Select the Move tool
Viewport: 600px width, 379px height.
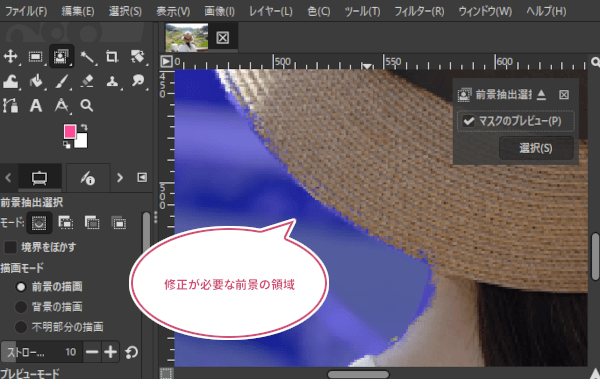point(10,57)
